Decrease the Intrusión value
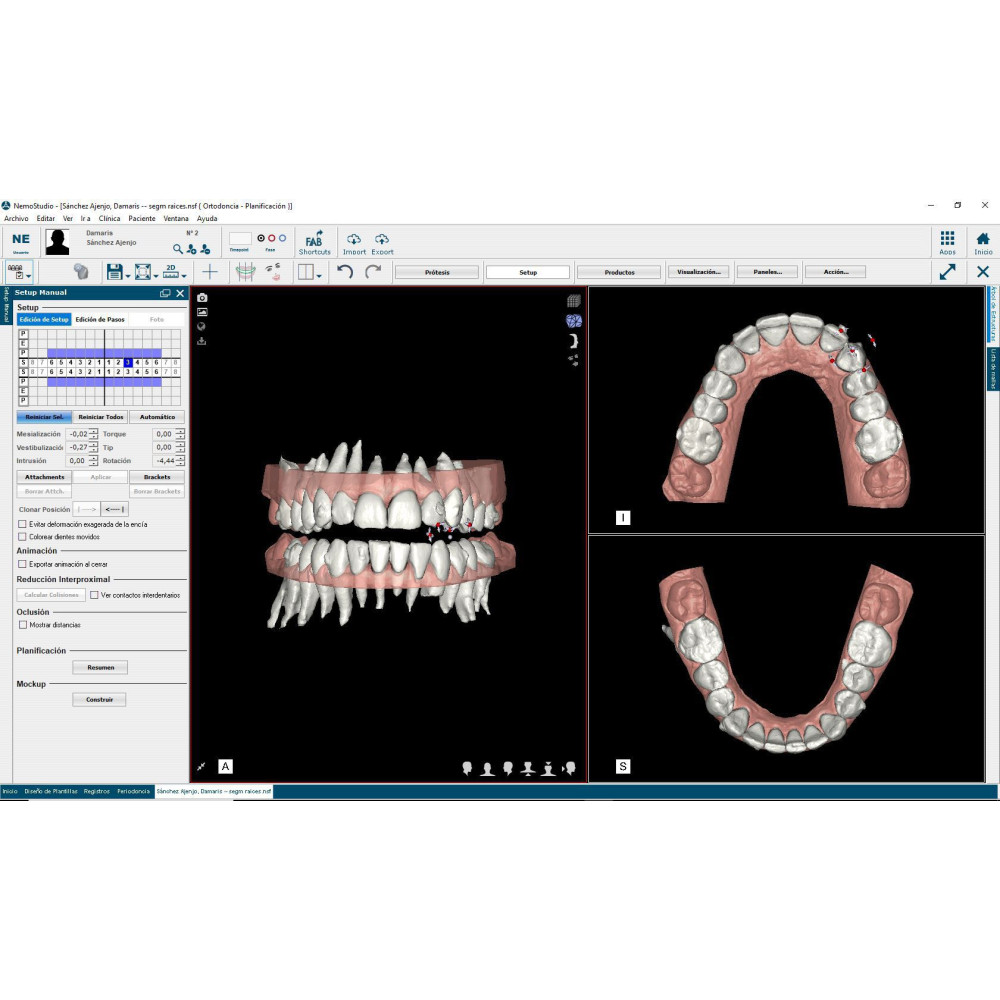 pyautogui.click(x=94, y=464)
